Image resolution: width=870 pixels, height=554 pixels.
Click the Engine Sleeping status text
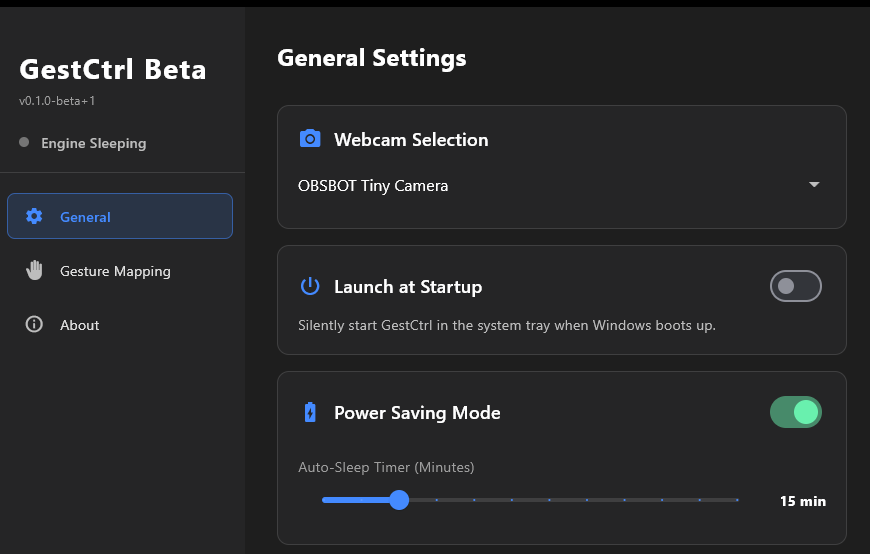tap(94, 143)
